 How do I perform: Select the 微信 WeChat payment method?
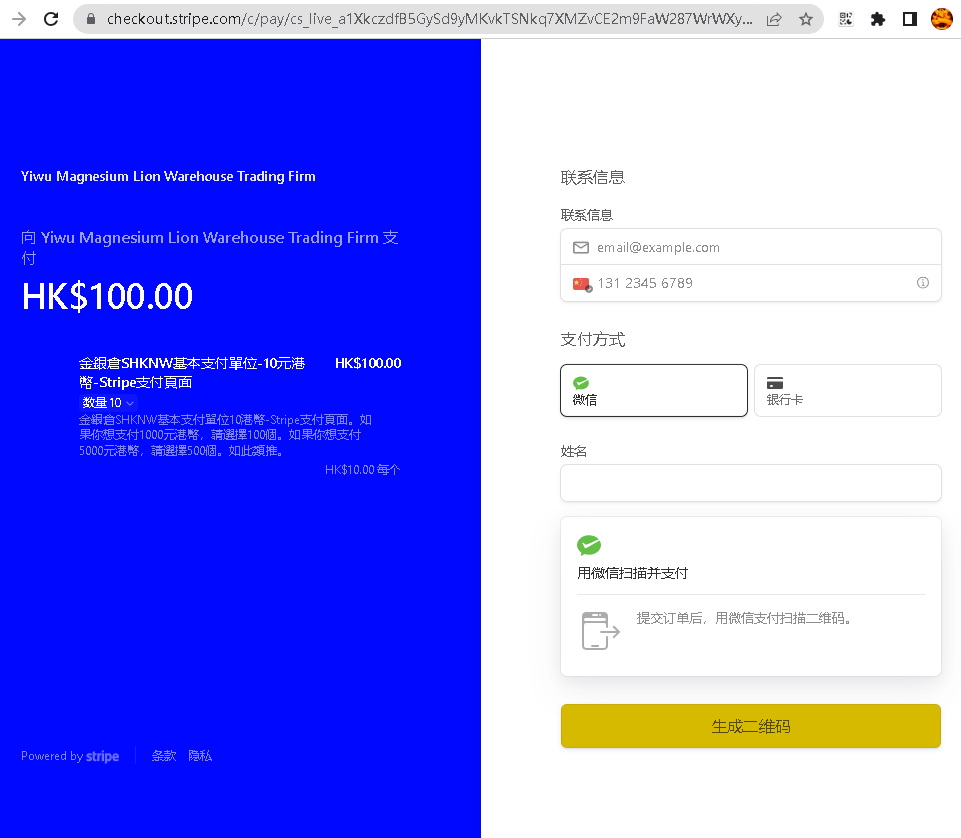point(653,390)
